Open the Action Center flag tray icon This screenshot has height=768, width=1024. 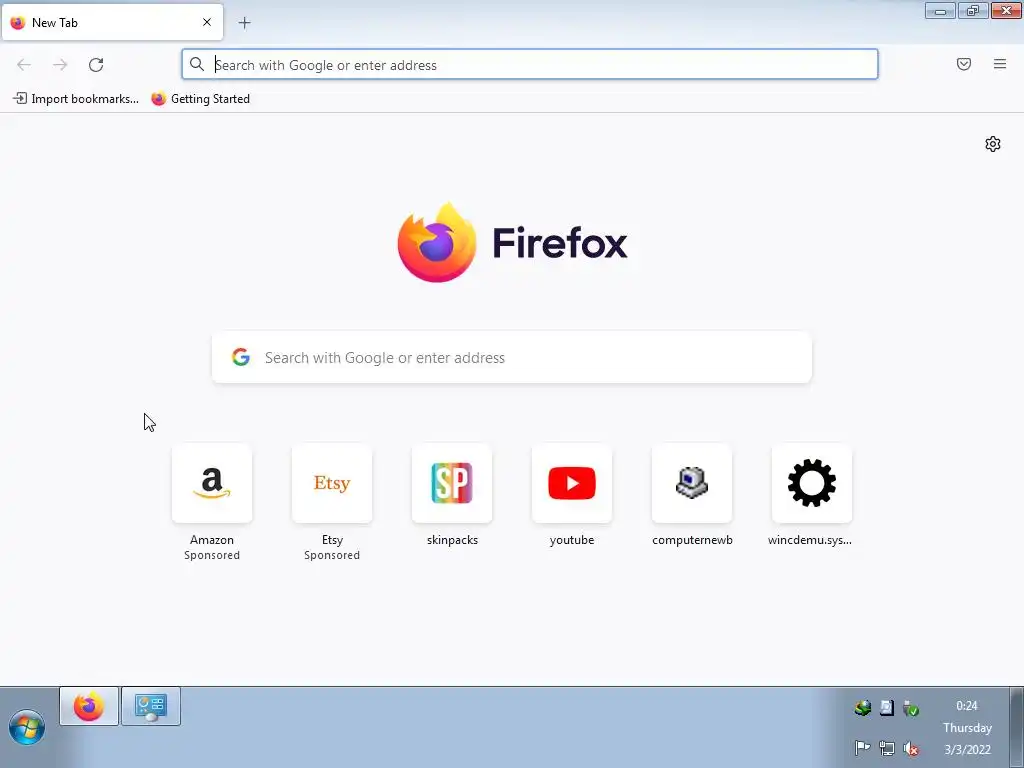click(862, 748)
